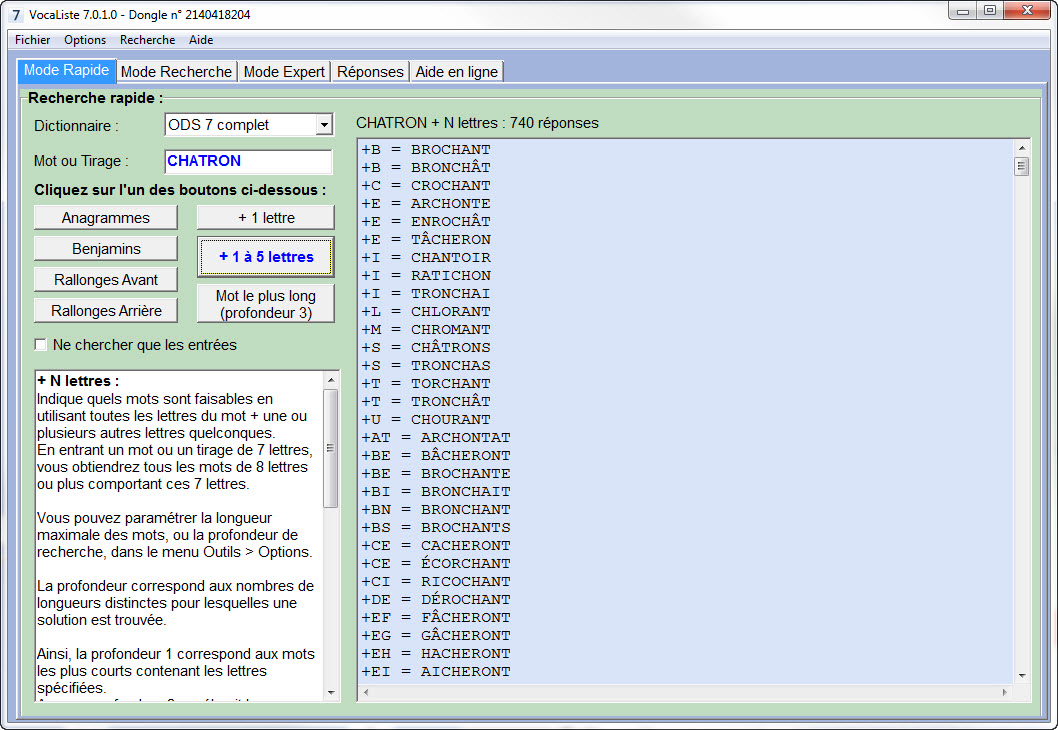Open the Recherche menu

pyautogui.click(x=147, y=40)
